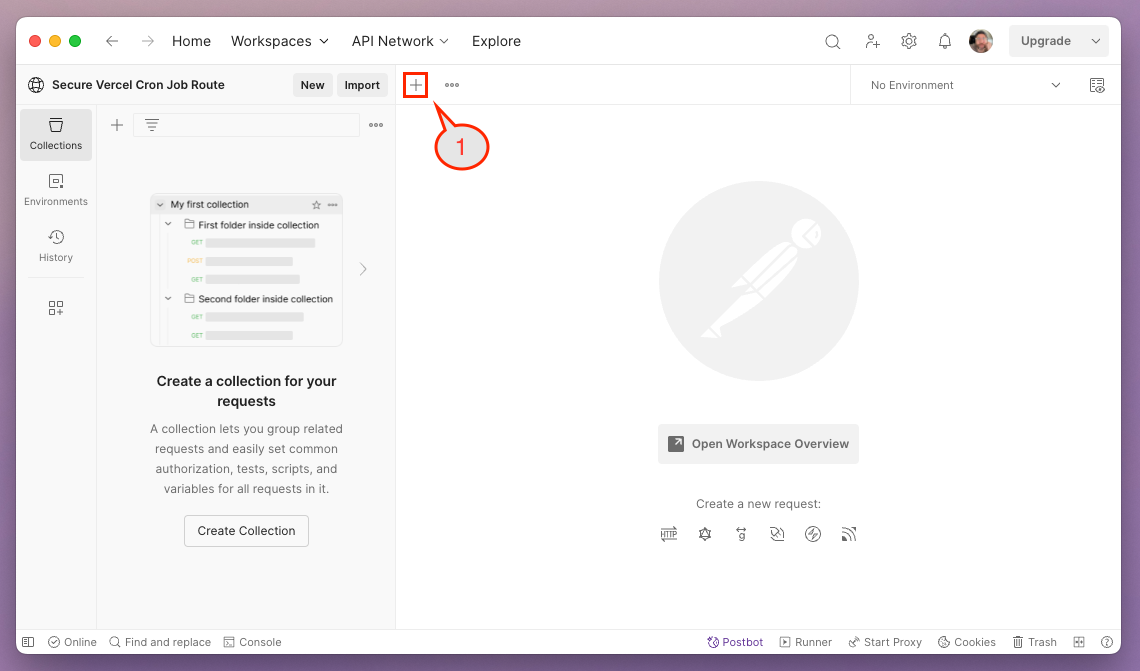
Task: Switch to the Environments sidebar tab
Action: (x=56, y=189)
